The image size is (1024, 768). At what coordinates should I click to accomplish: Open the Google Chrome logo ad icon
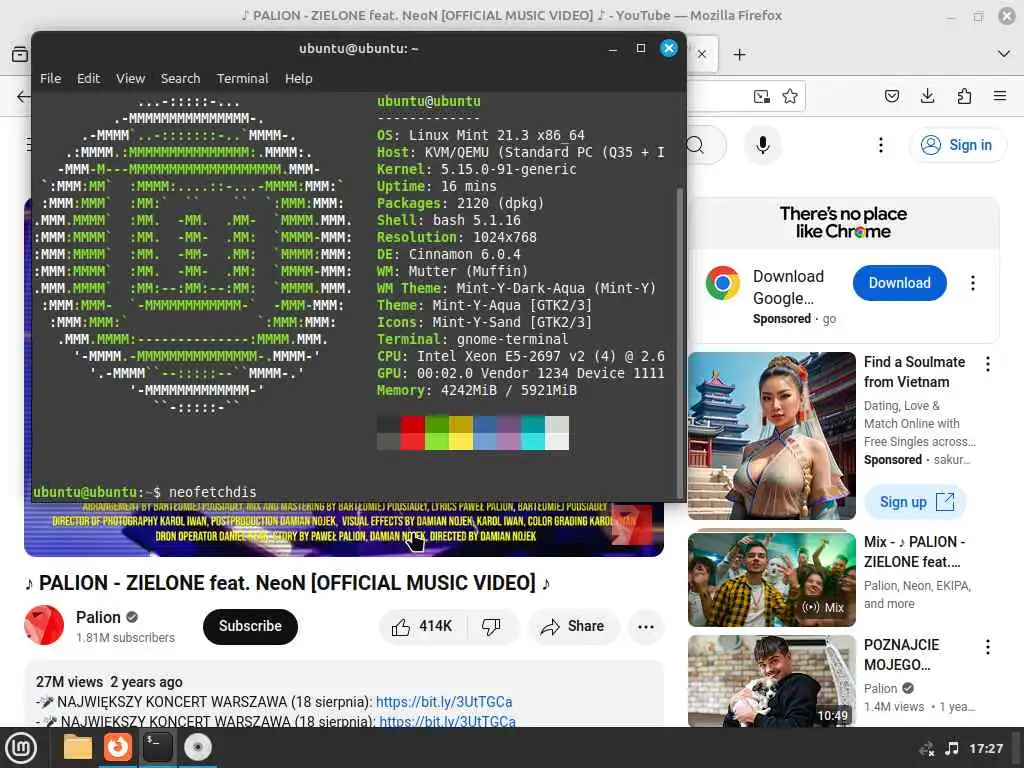[x=722, y=283]
